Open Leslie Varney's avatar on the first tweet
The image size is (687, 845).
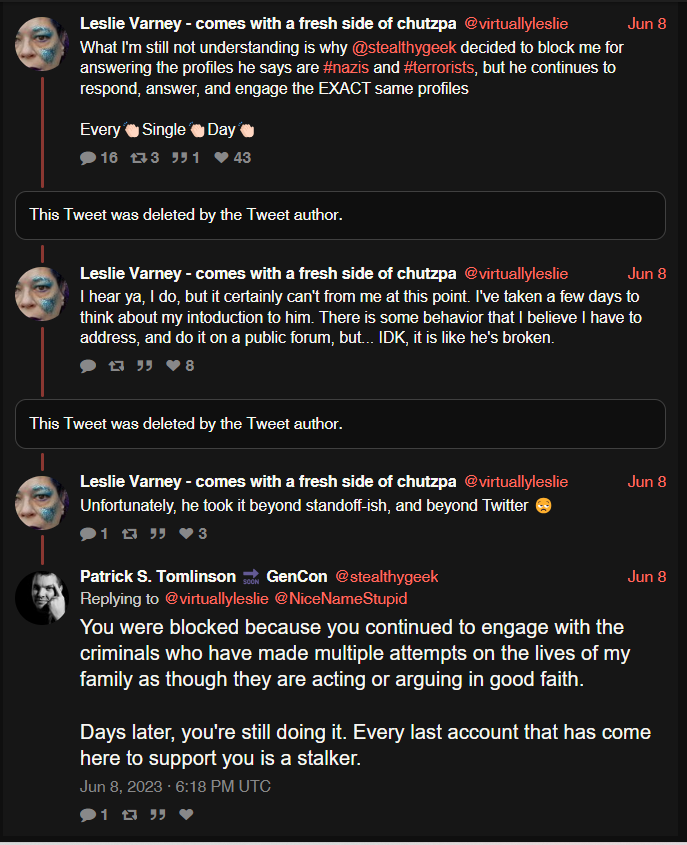(42, 44)
